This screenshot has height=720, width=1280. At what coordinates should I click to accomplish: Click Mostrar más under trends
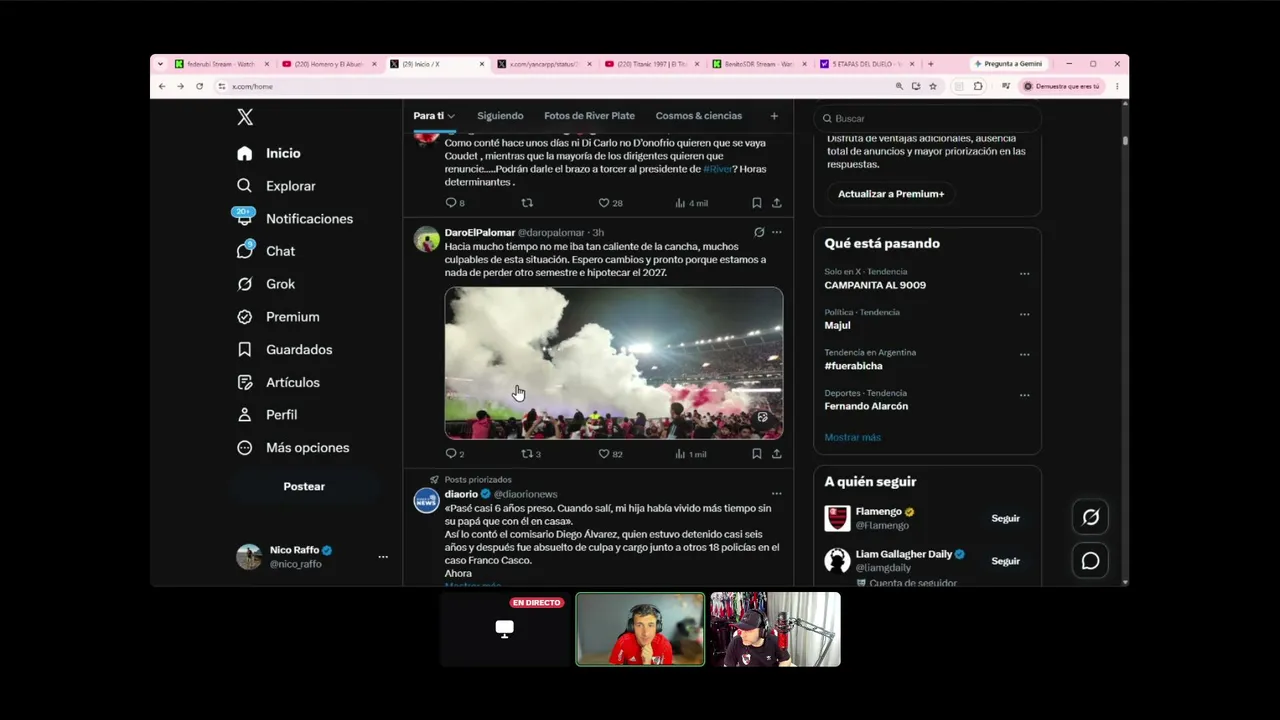[x=852, y=437]
